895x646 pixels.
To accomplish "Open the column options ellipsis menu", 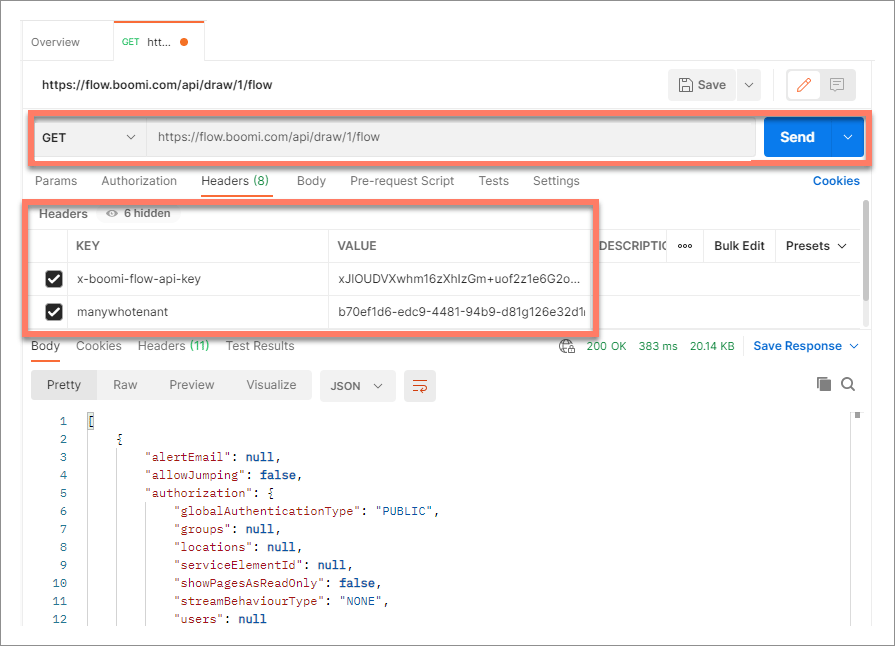I will (685, 246).
